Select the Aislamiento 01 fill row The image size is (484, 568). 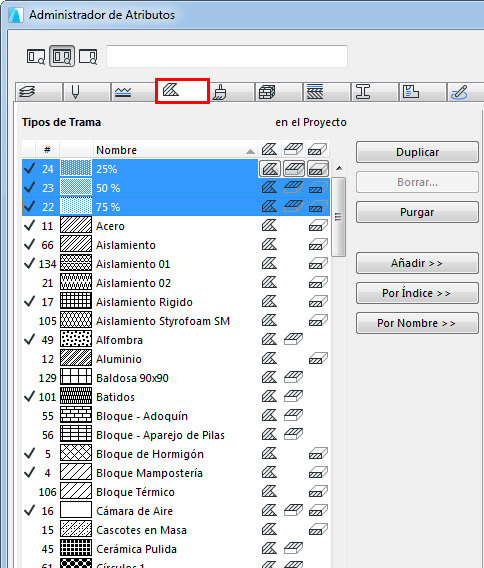point(176,264)
